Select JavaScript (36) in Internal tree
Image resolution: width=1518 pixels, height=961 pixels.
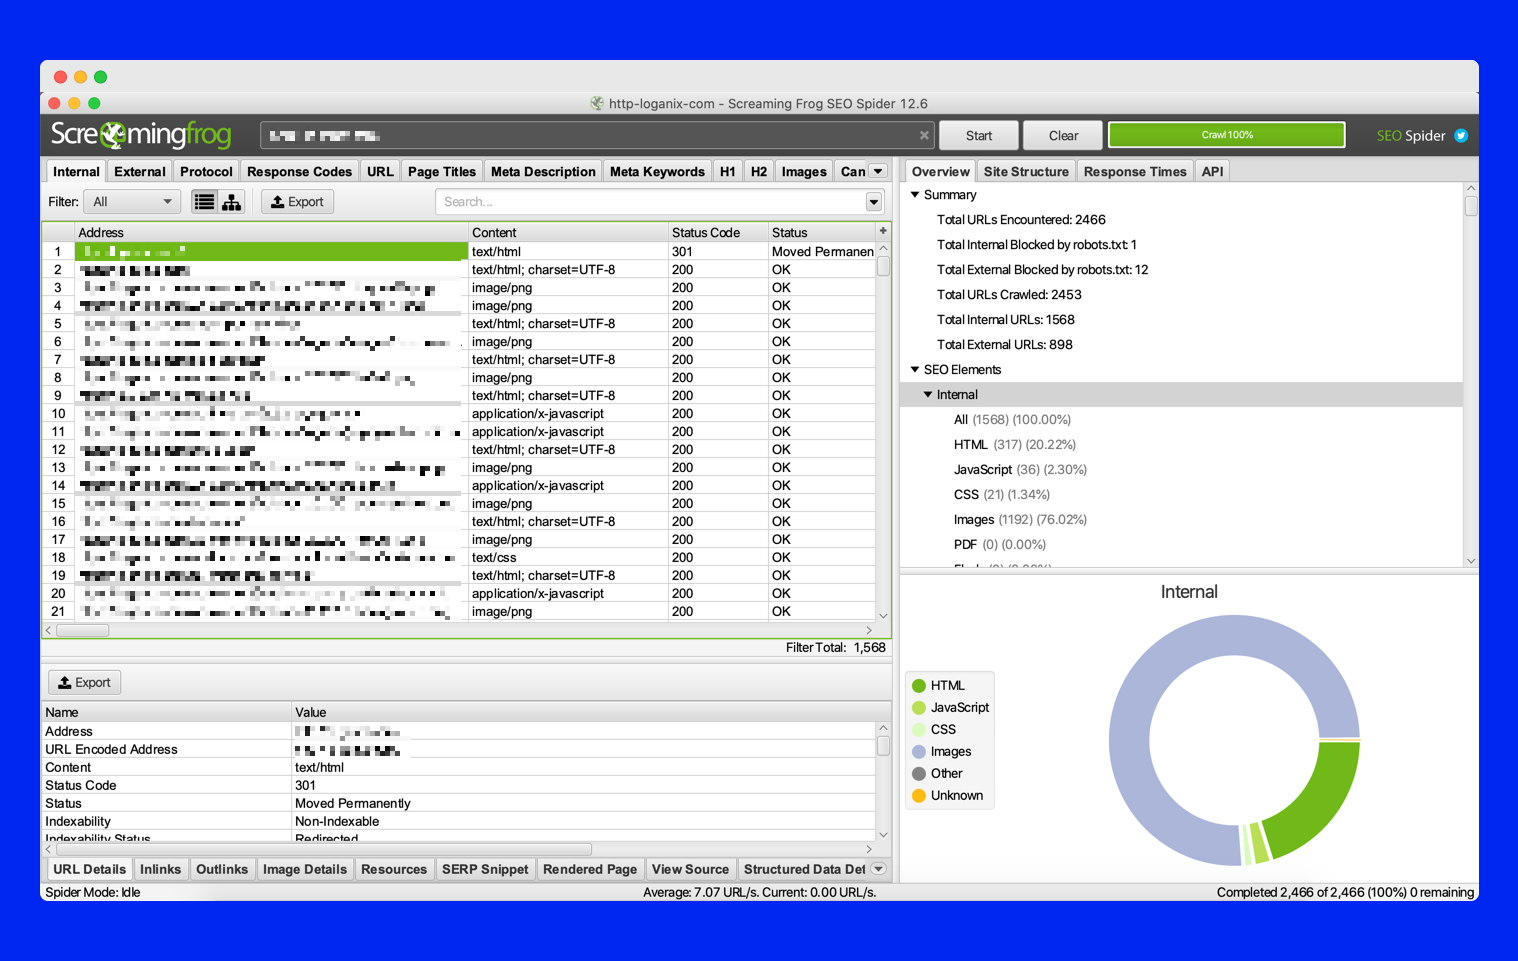point(1020,470)
